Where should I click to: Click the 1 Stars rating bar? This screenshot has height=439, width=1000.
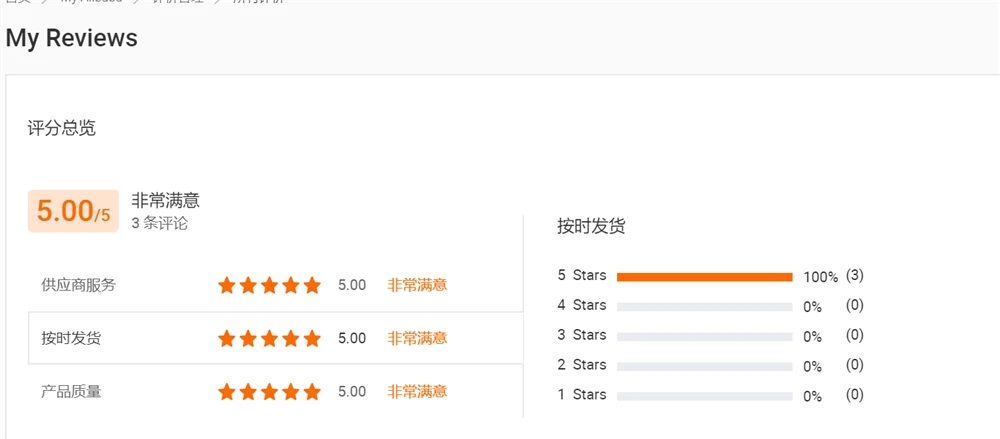point(704,396)
